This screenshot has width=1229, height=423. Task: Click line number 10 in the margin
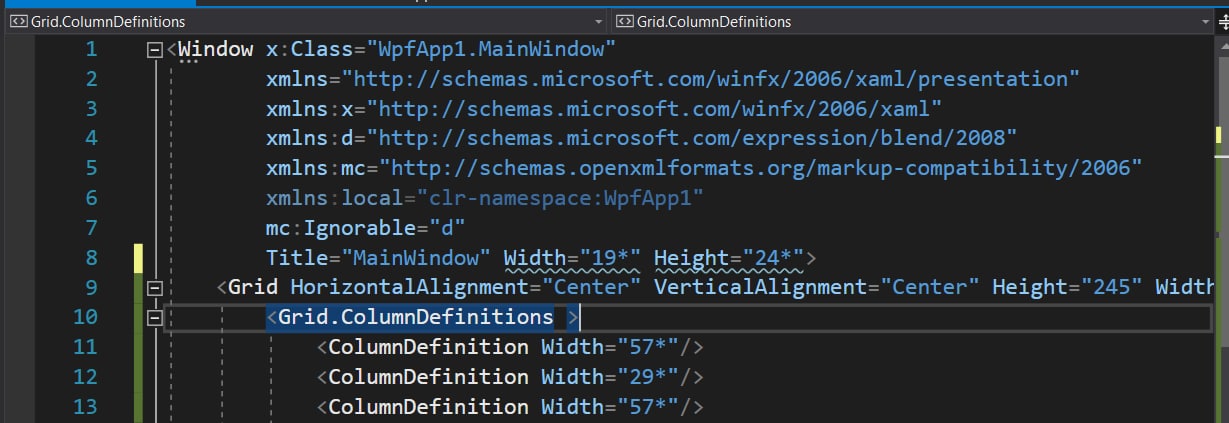pos(85,318)
